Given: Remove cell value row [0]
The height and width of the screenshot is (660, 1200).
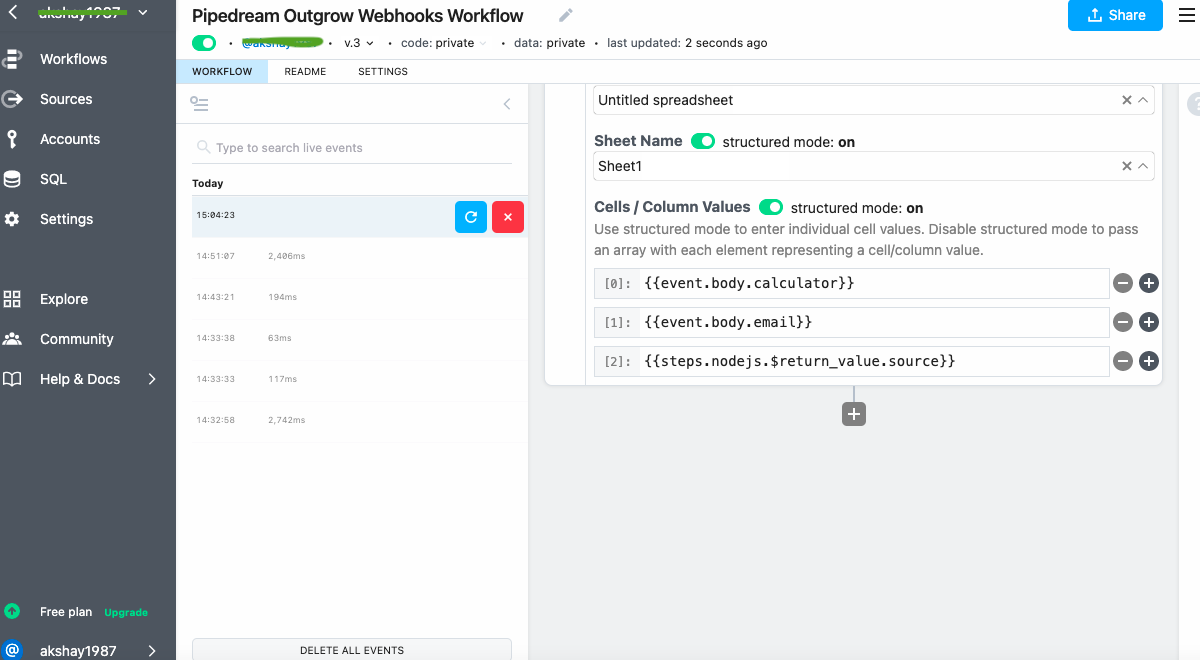Looking at the screenshot, I should point(1123,283).
